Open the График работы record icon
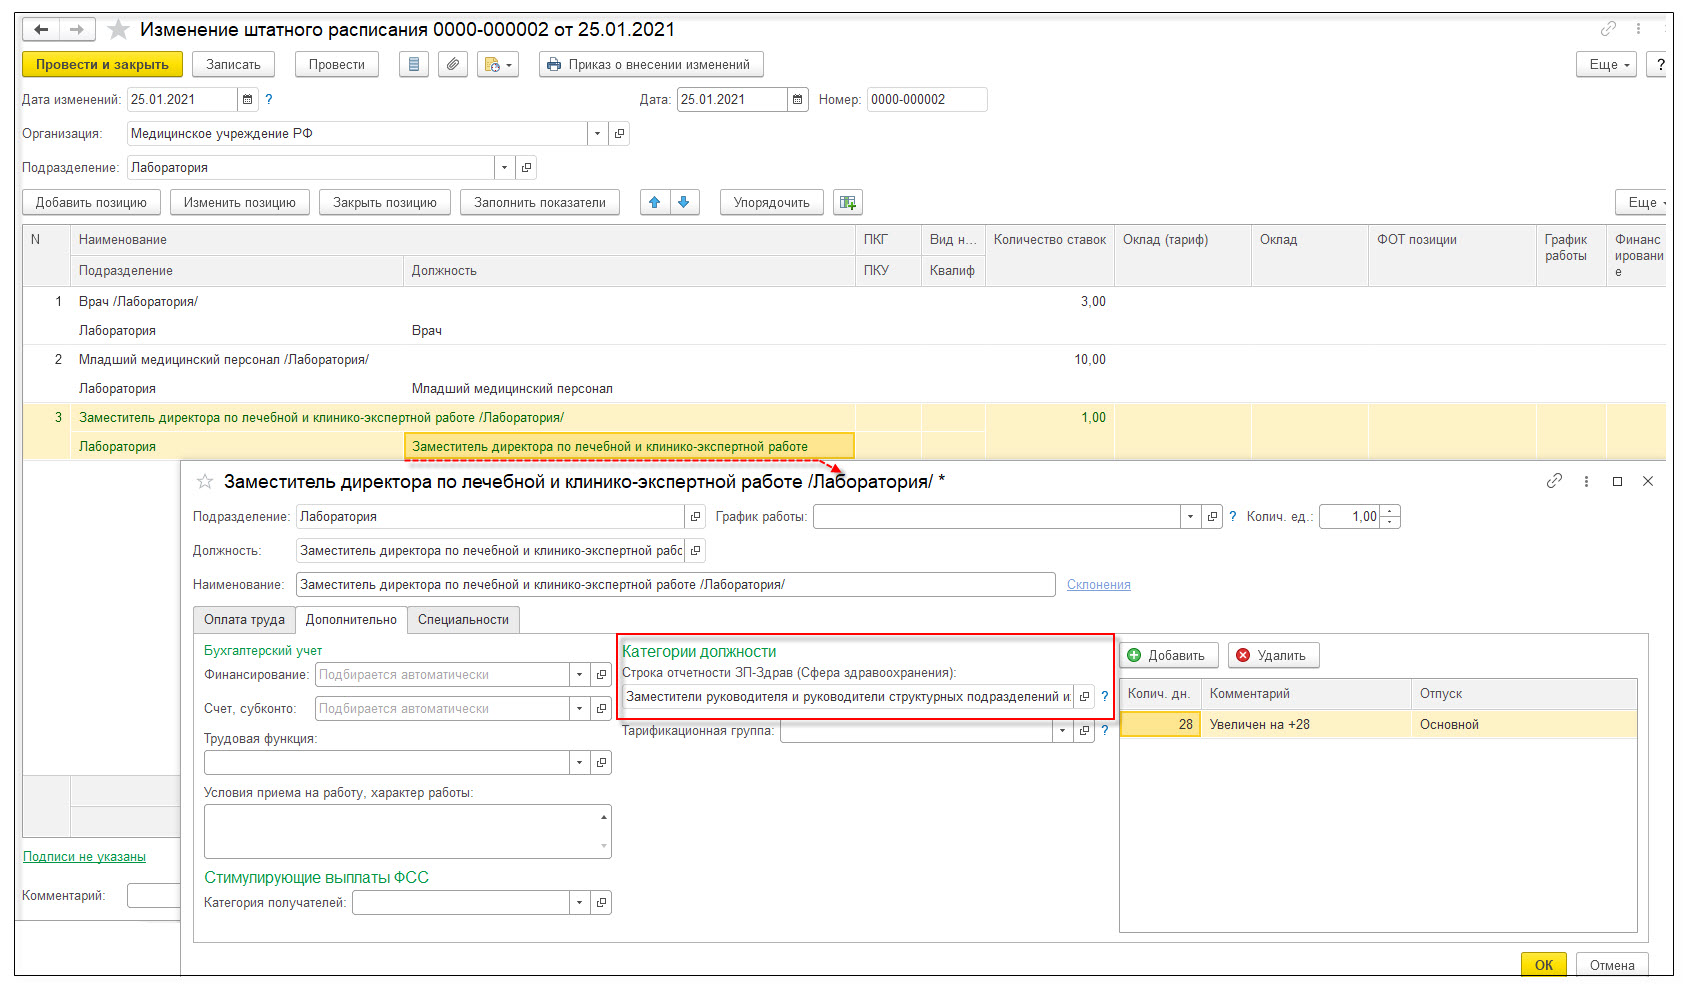Viewport: 1686px width, 988px height. [x=1212, y=516]
